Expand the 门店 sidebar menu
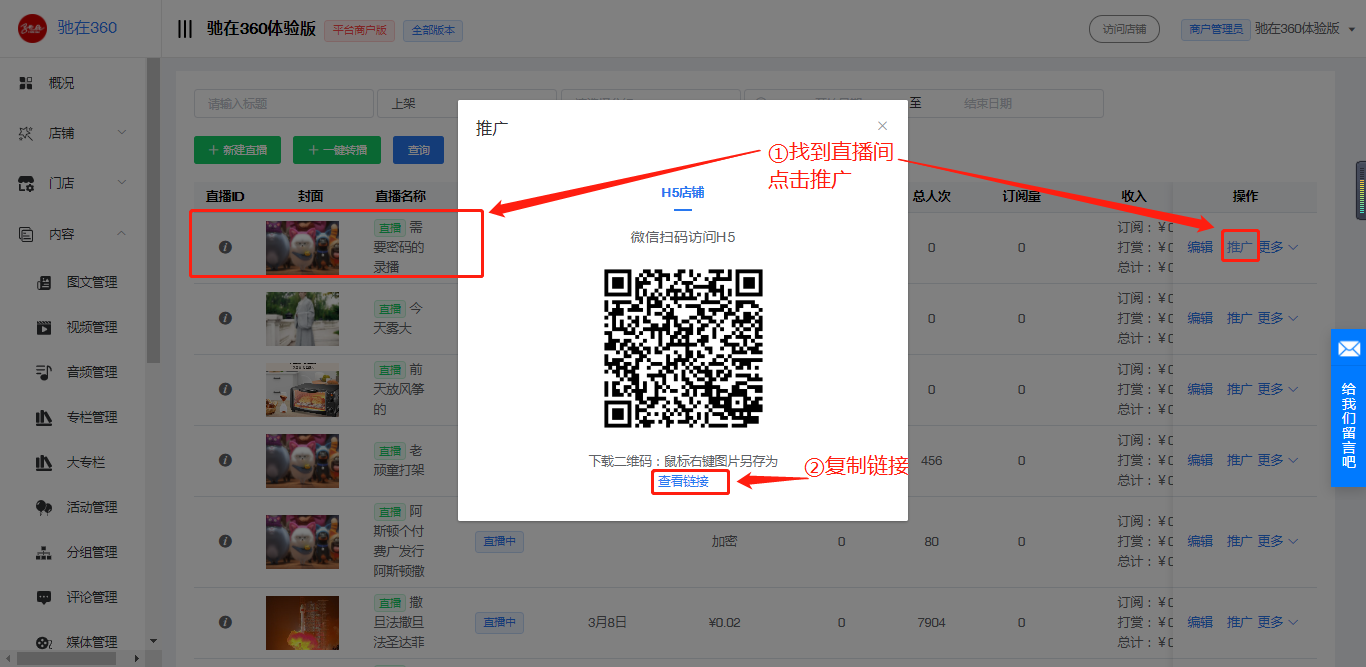1366x667 pixels. click(x=122, y=183)
